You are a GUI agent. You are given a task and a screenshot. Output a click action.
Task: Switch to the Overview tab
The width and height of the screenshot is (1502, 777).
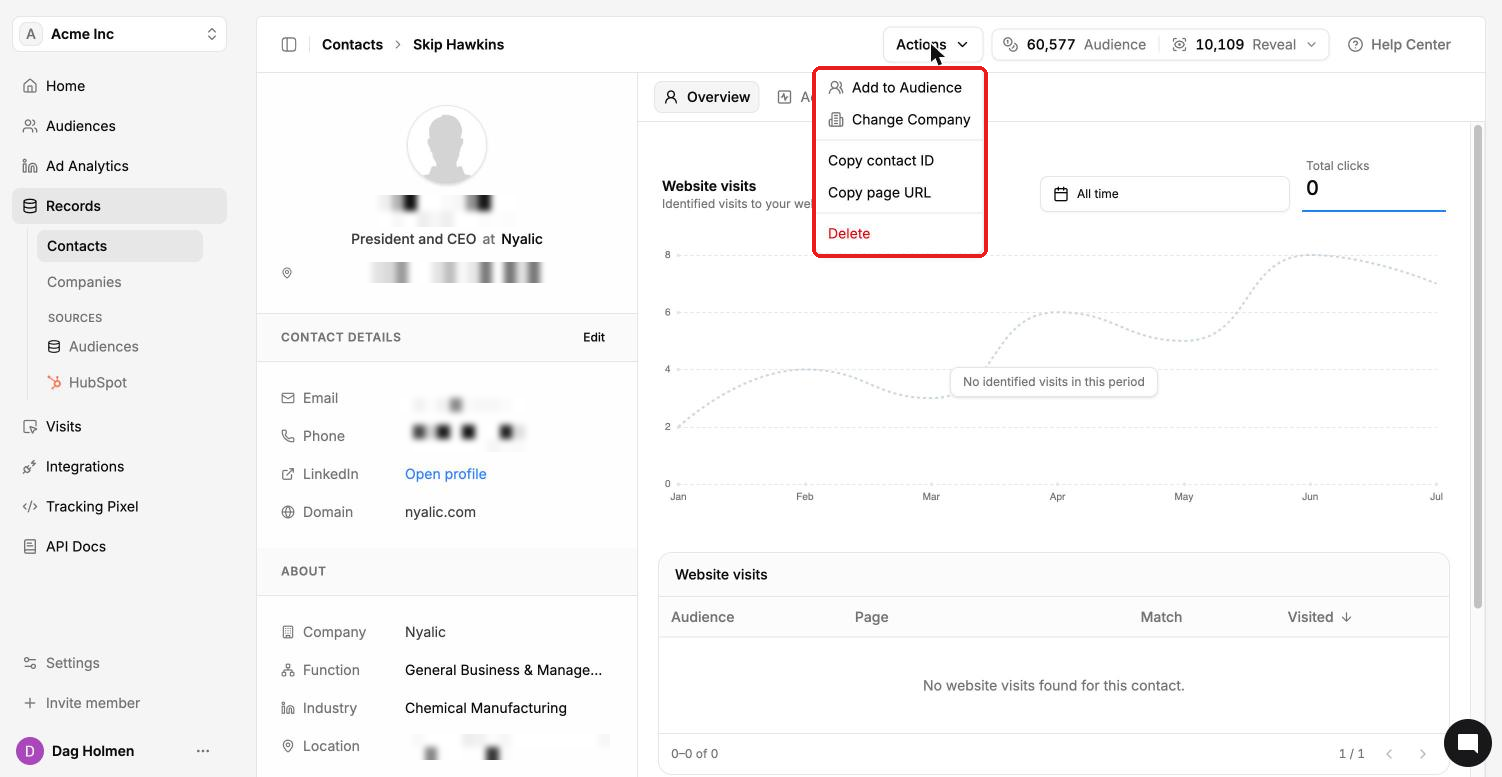[x=707, y=97]
